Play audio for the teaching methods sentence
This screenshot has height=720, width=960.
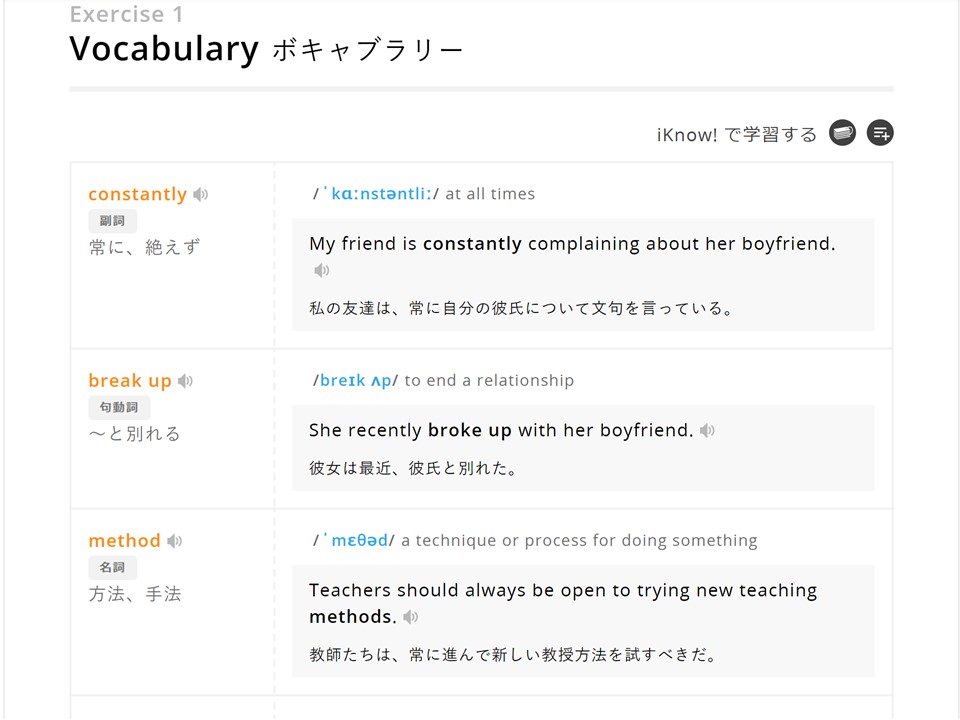(410, 617)
